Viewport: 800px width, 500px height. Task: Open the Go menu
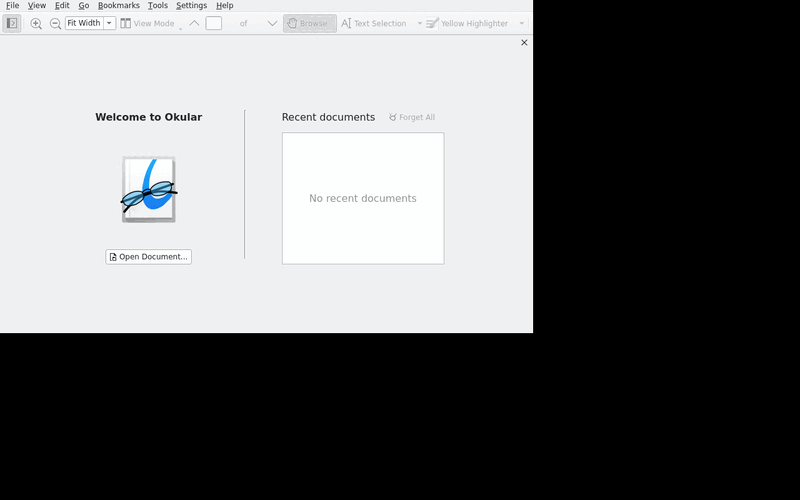[84, 6]
